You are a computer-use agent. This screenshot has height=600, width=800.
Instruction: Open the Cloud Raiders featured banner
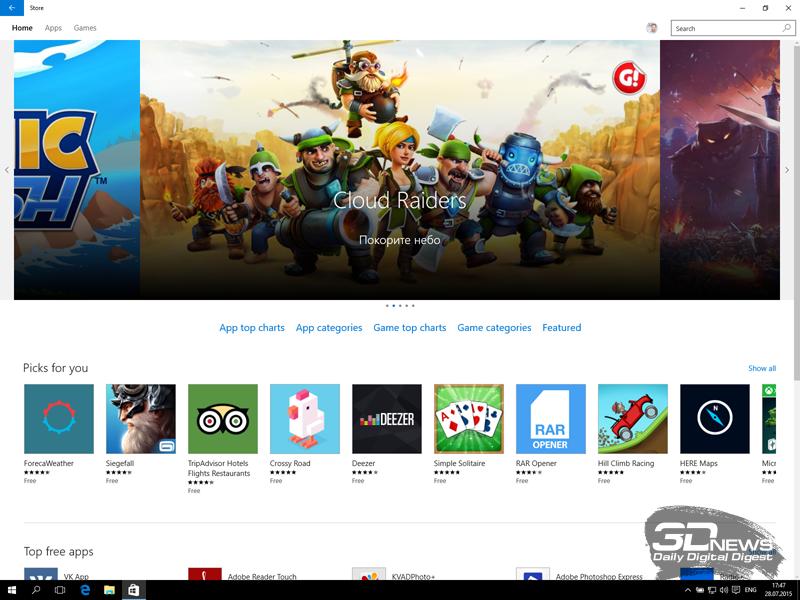(x=399, y=170)
